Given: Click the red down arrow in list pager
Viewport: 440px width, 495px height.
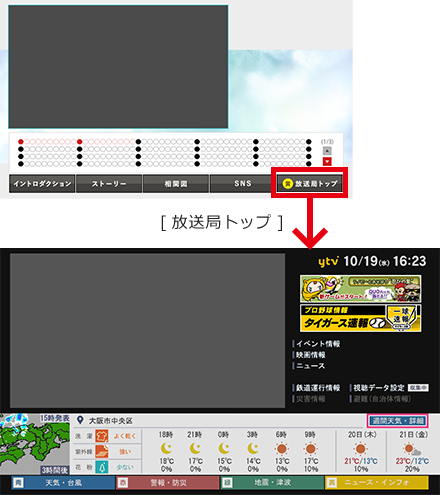Looking at the screenshot, I should [x=327, y=161].
